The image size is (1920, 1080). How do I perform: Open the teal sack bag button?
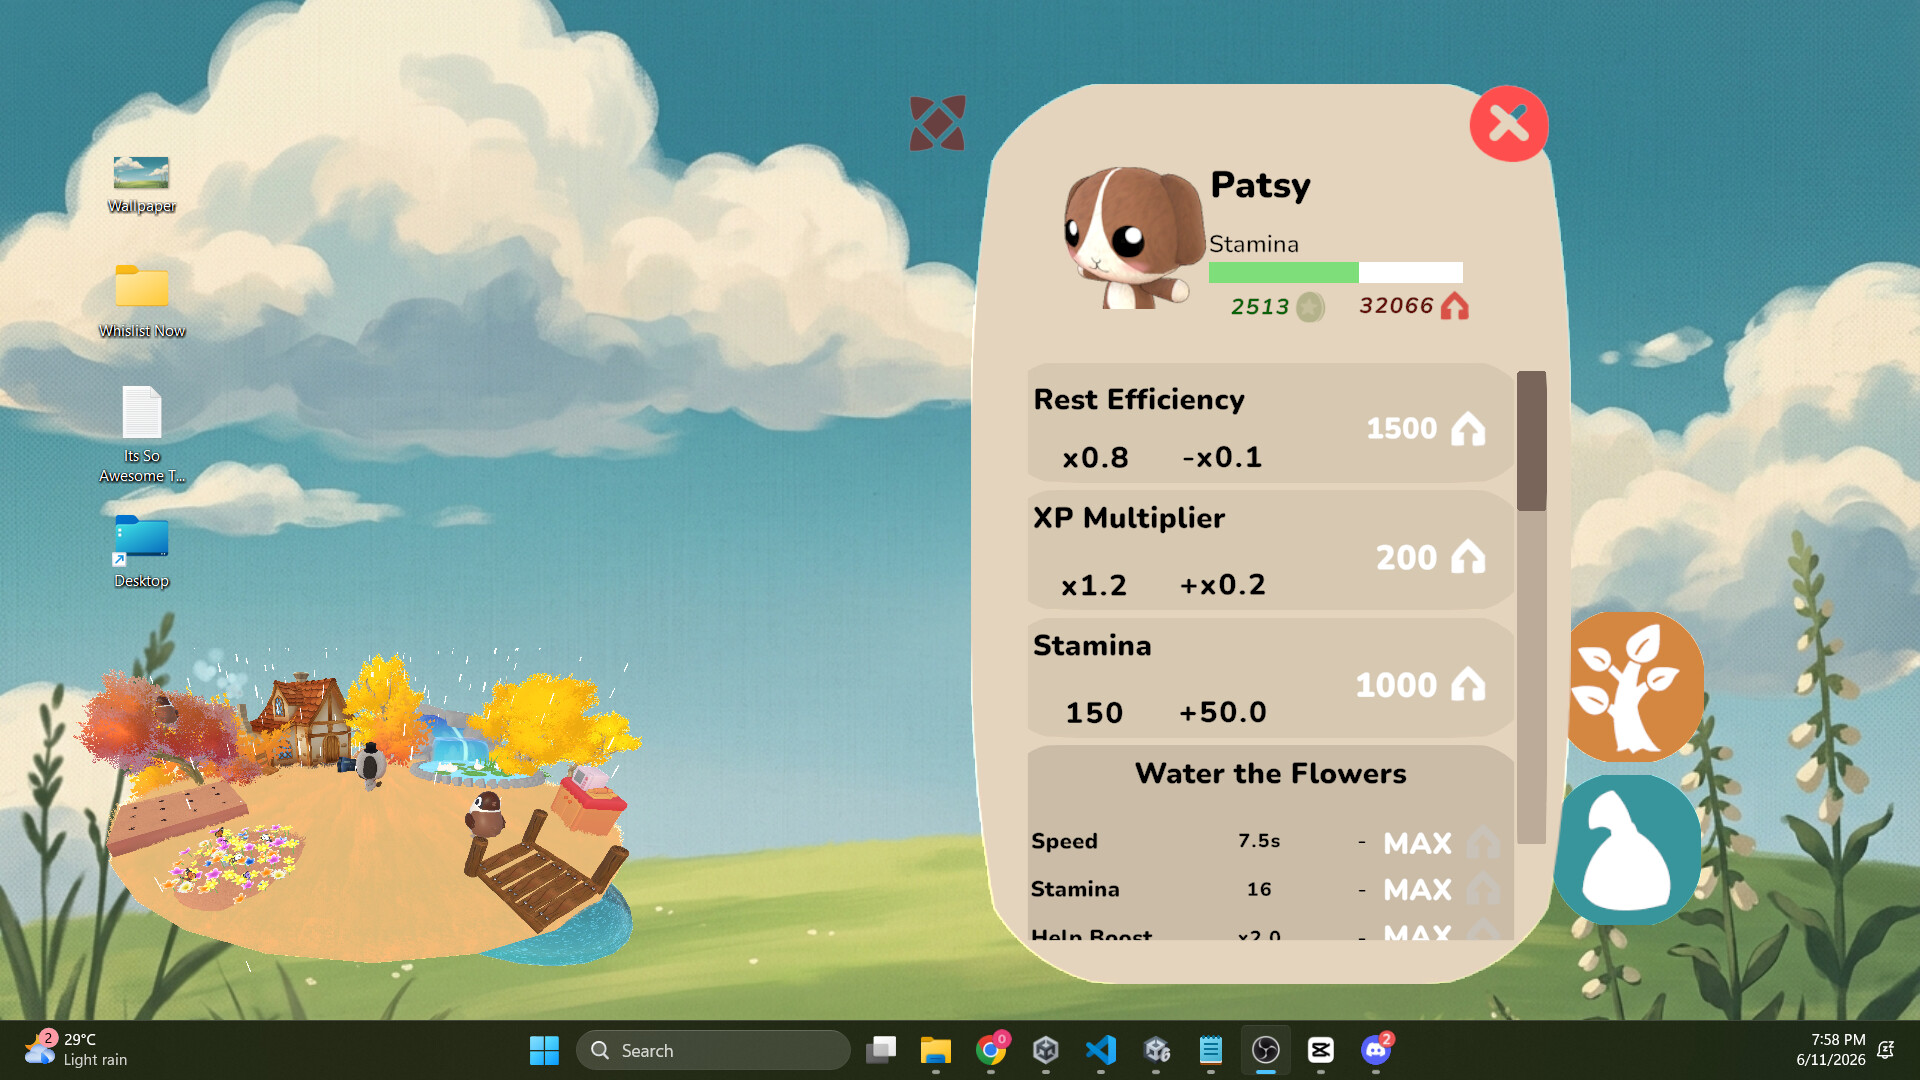(x=1627, y=849)
